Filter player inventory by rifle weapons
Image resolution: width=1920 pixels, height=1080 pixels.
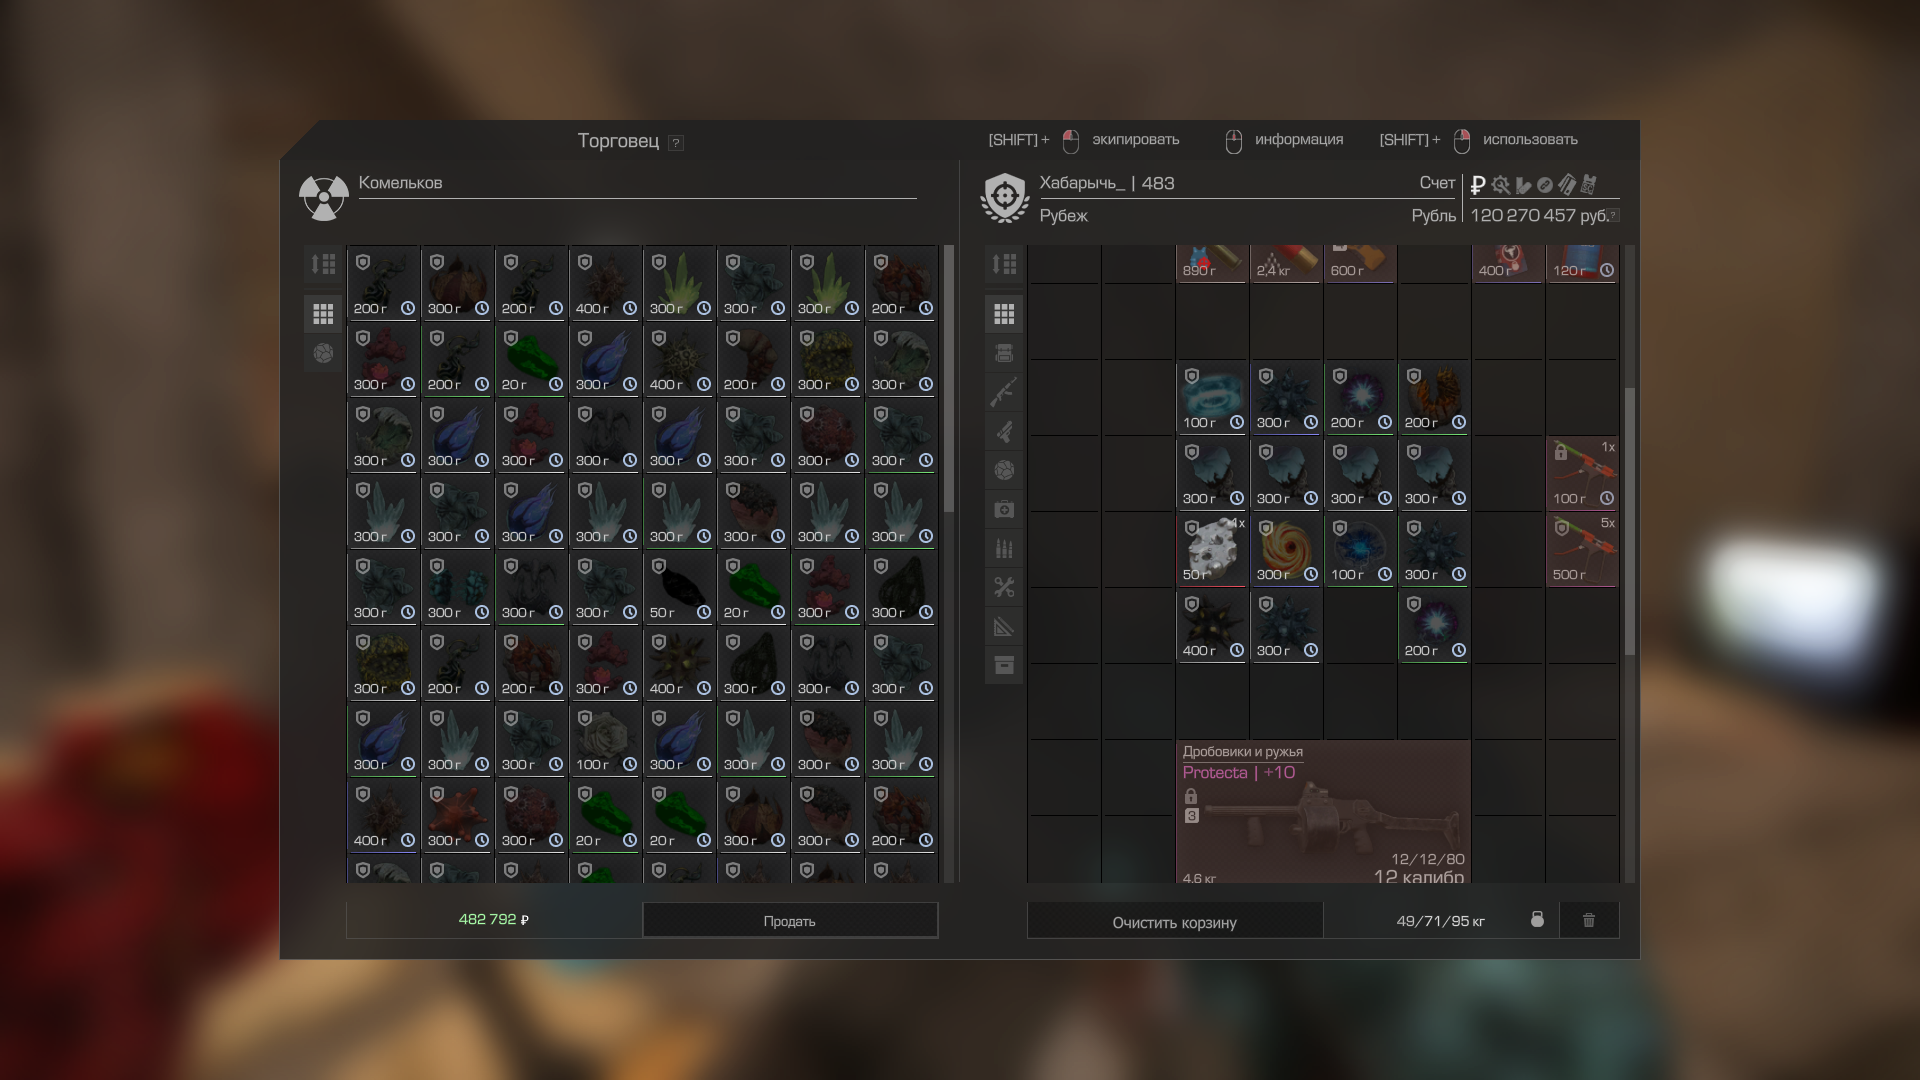(1004, 392)
